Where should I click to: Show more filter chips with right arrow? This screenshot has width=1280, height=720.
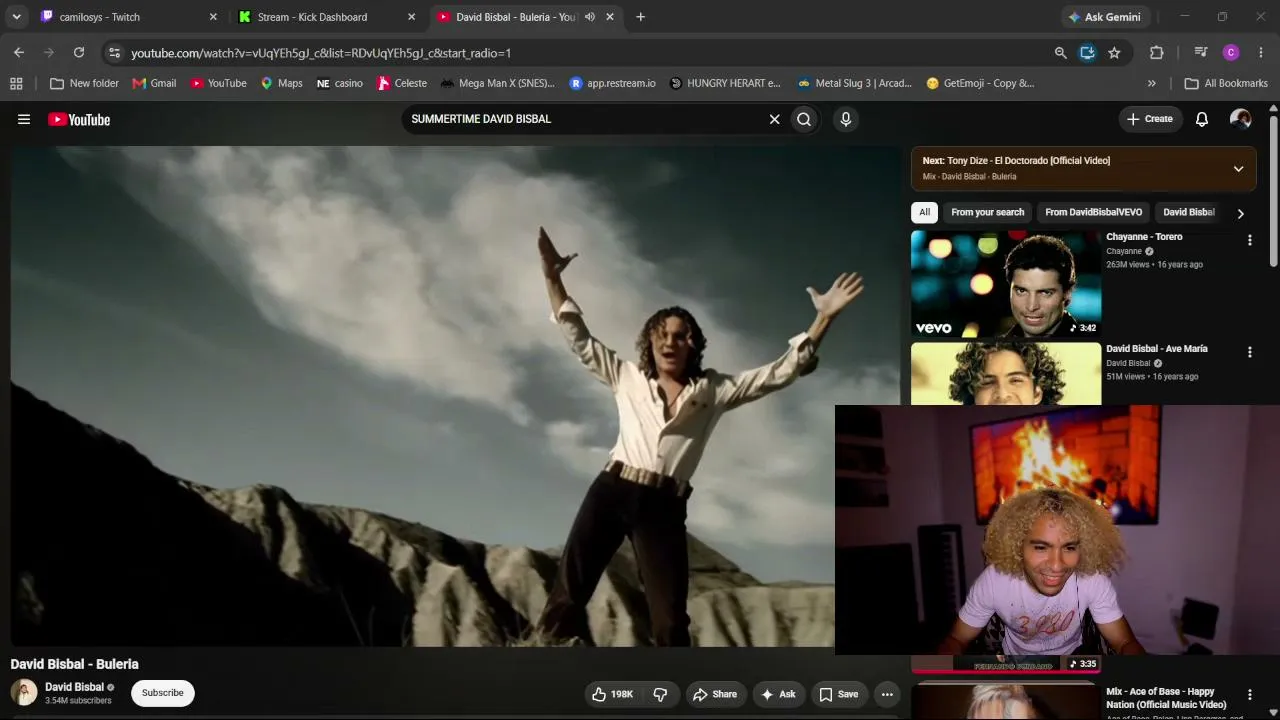1240,213
